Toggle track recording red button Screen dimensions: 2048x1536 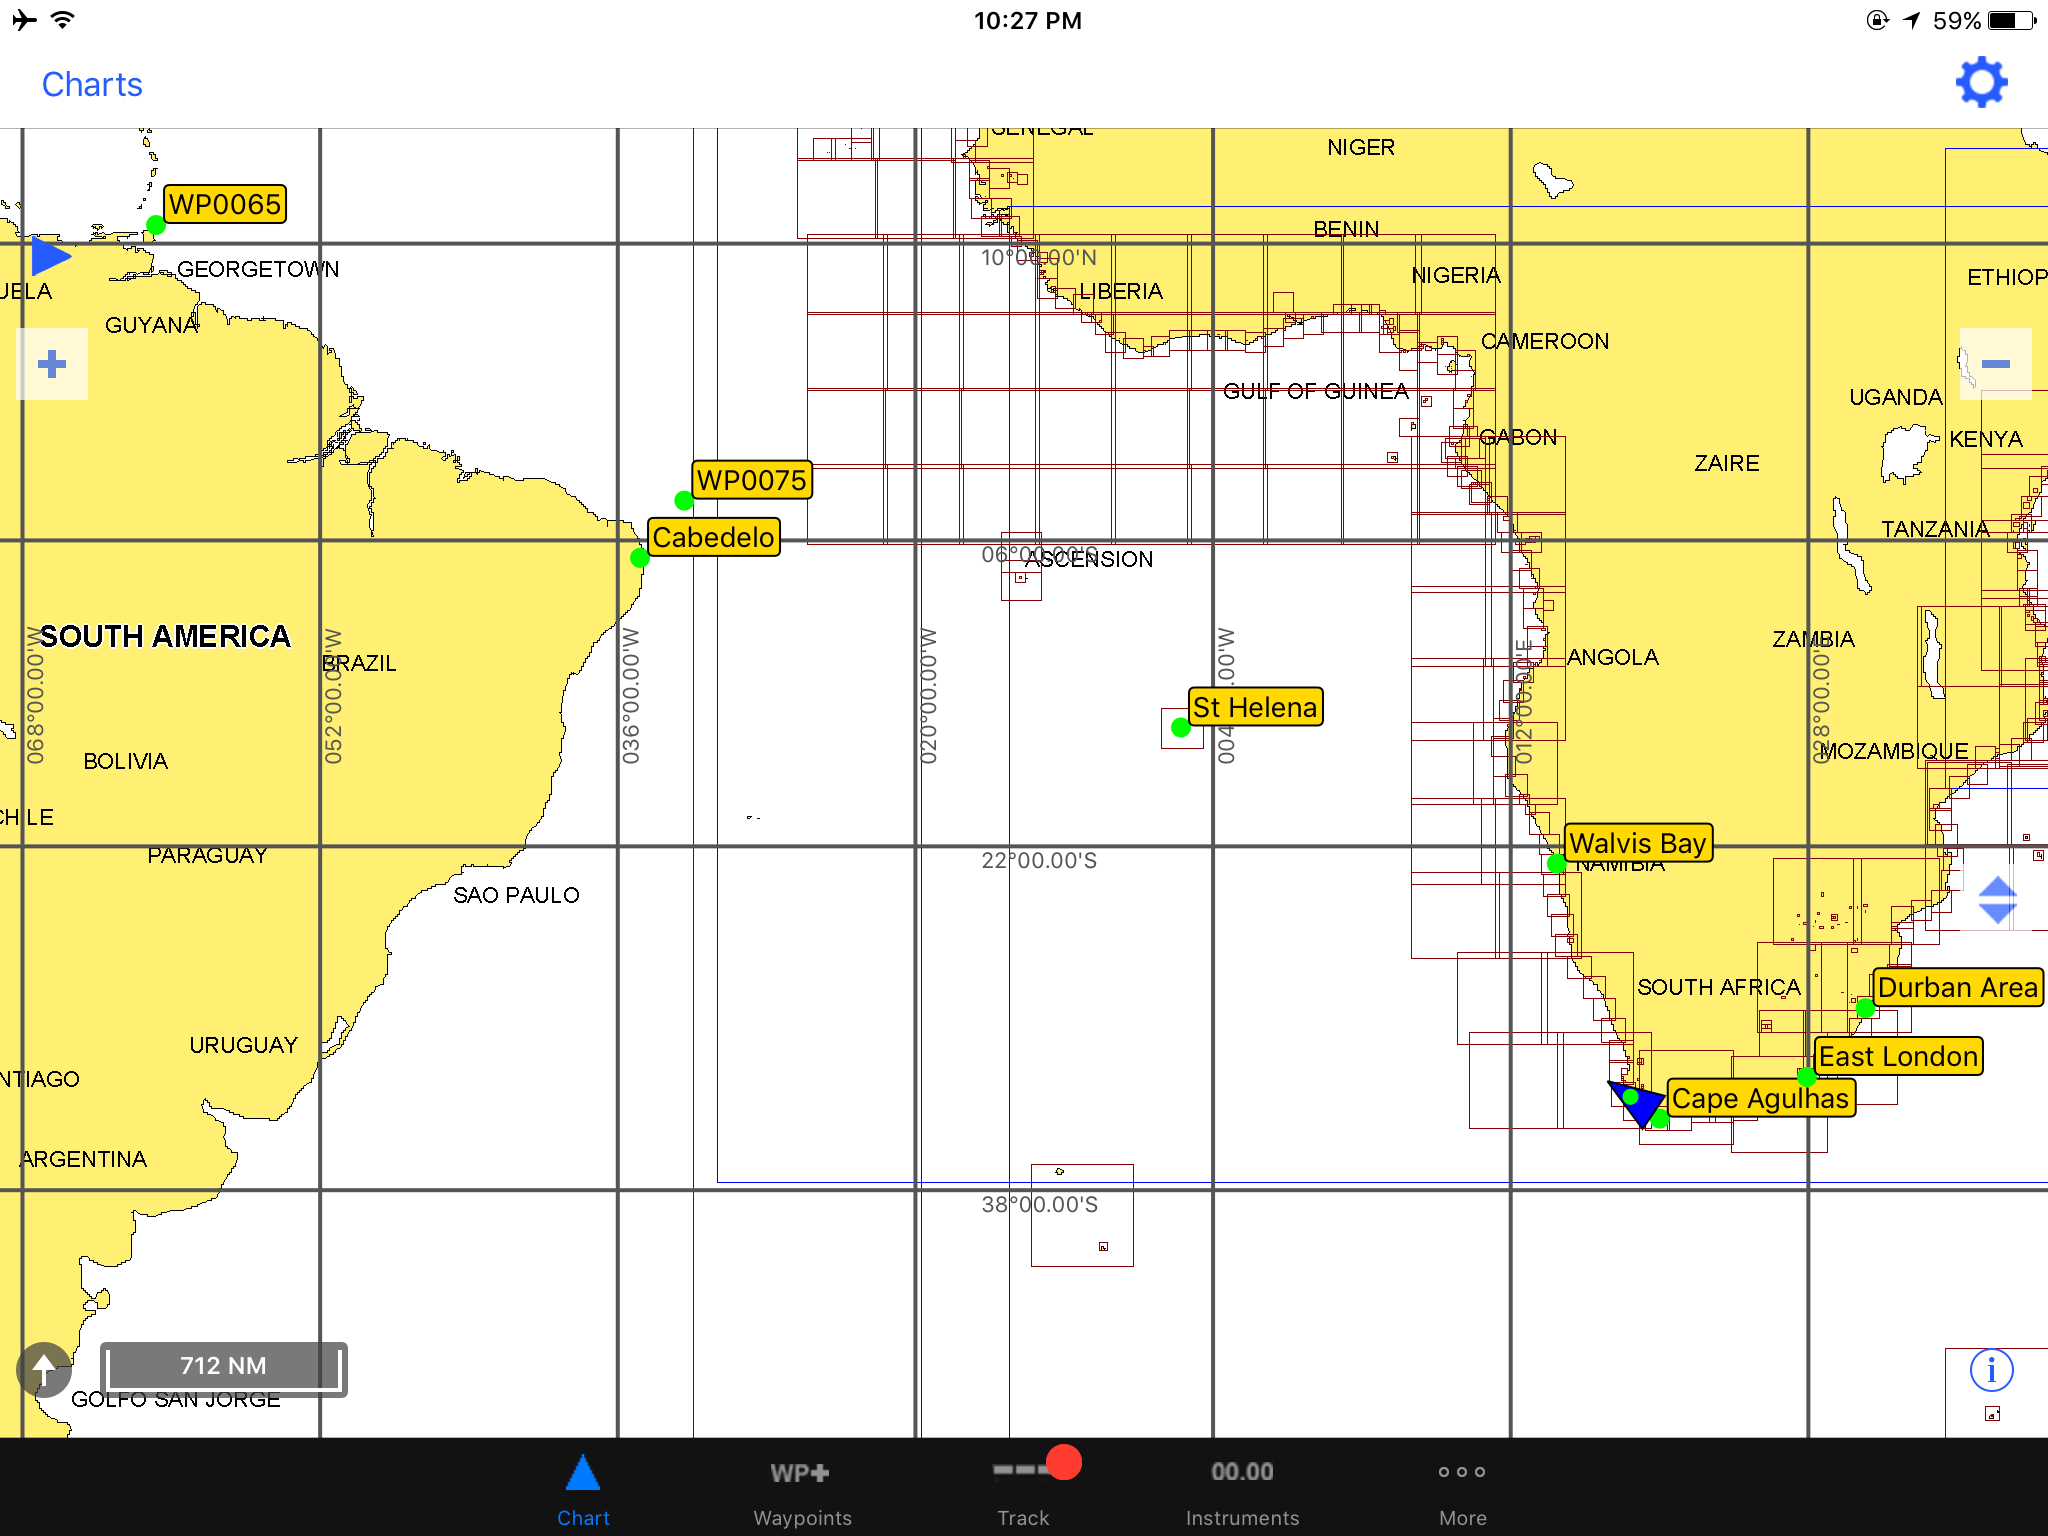[1062, 1462]
